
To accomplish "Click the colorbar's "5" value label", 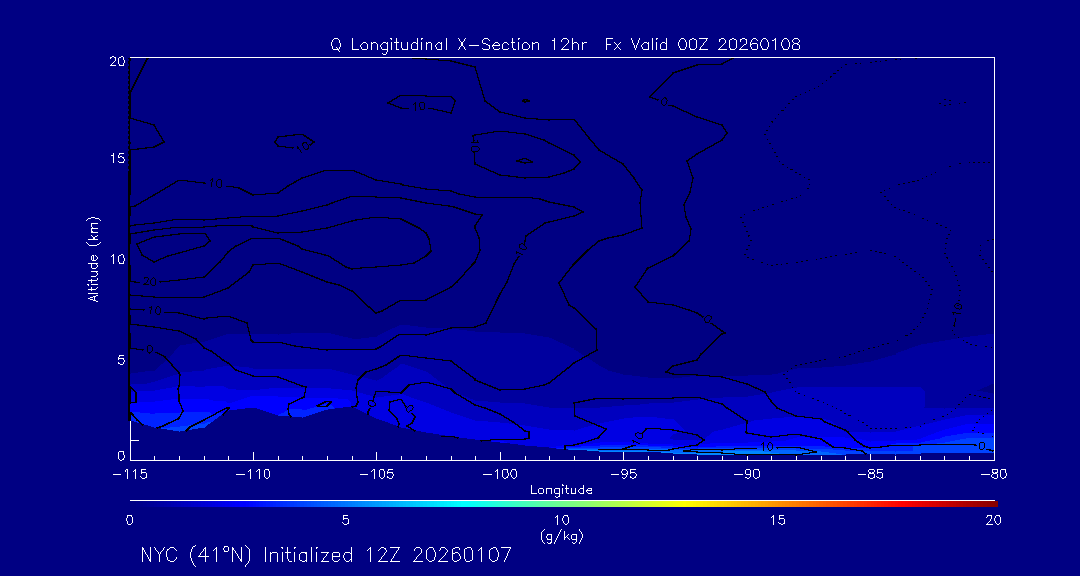I will 345,520.
